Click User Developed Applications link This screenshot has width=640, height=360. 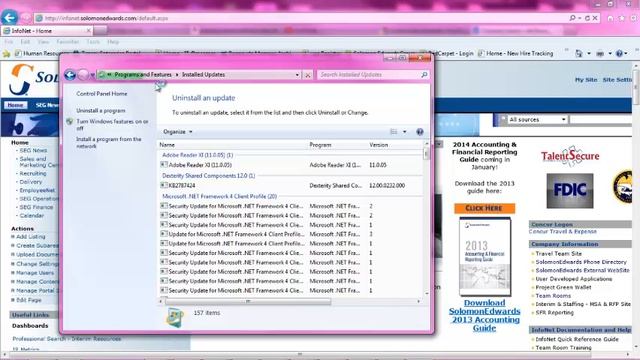pos(573,279)
